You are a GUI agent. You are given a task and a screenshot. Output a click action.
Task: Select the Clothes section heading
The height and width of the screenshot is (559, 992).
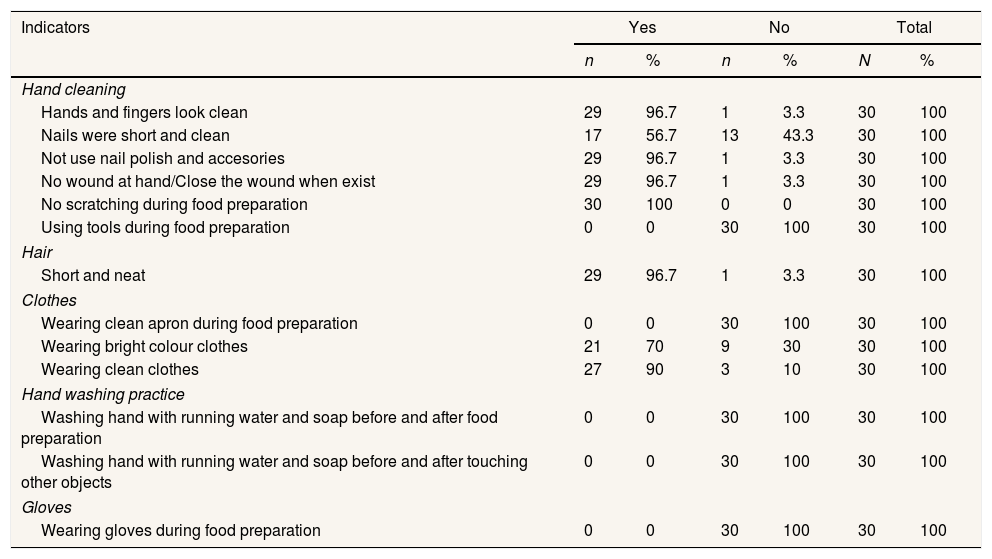(x=49, y=300)
